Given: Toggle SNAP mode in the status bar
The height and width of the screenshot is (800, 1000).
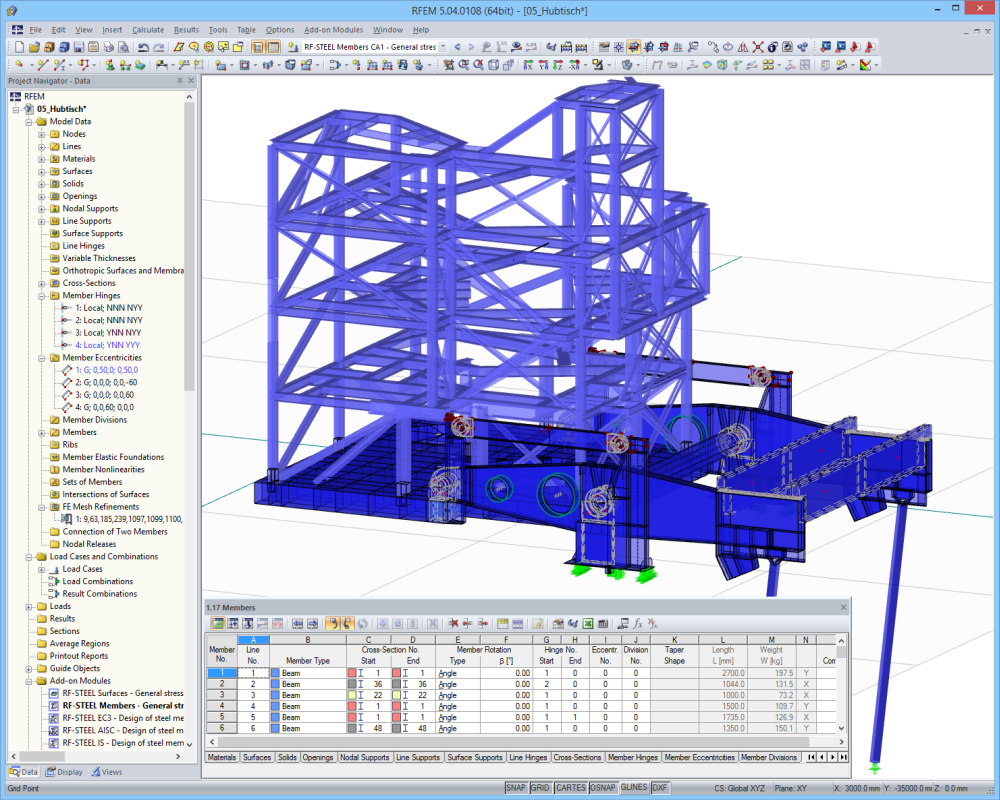Looking at the screenshot, I should tap(514, 787).
